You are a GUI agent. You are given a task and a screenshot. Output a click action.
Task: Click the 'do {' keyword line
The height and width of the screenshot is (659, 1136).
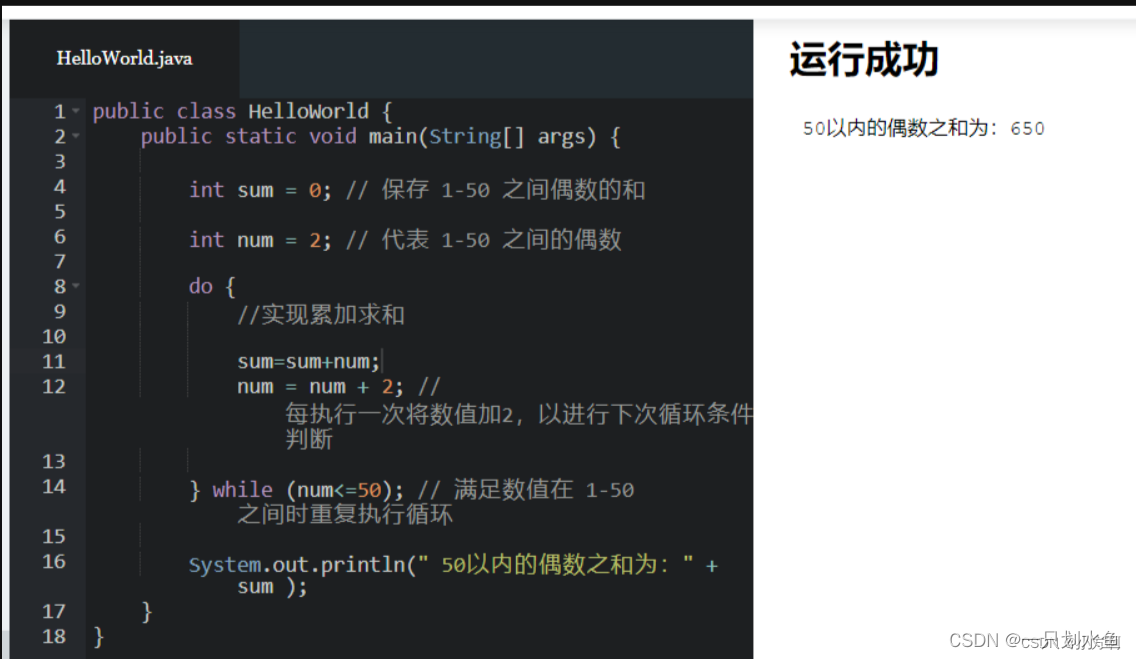coord(212,287)
